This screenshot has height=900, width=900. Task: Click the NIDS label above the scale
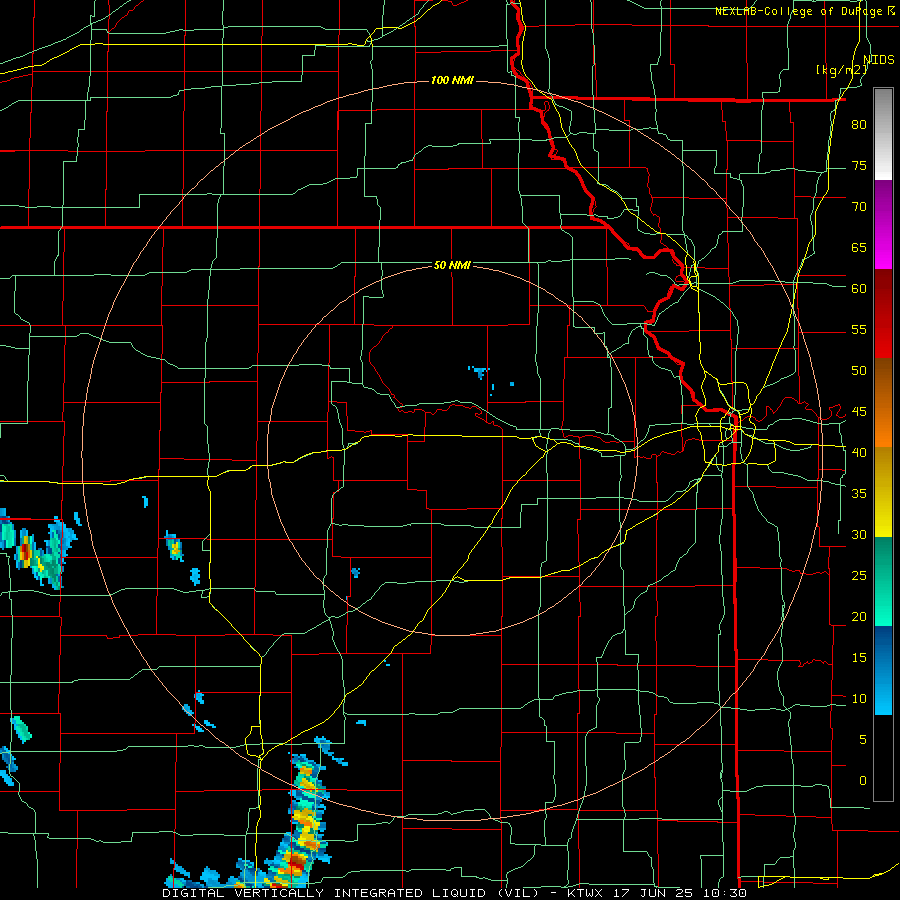878,60
